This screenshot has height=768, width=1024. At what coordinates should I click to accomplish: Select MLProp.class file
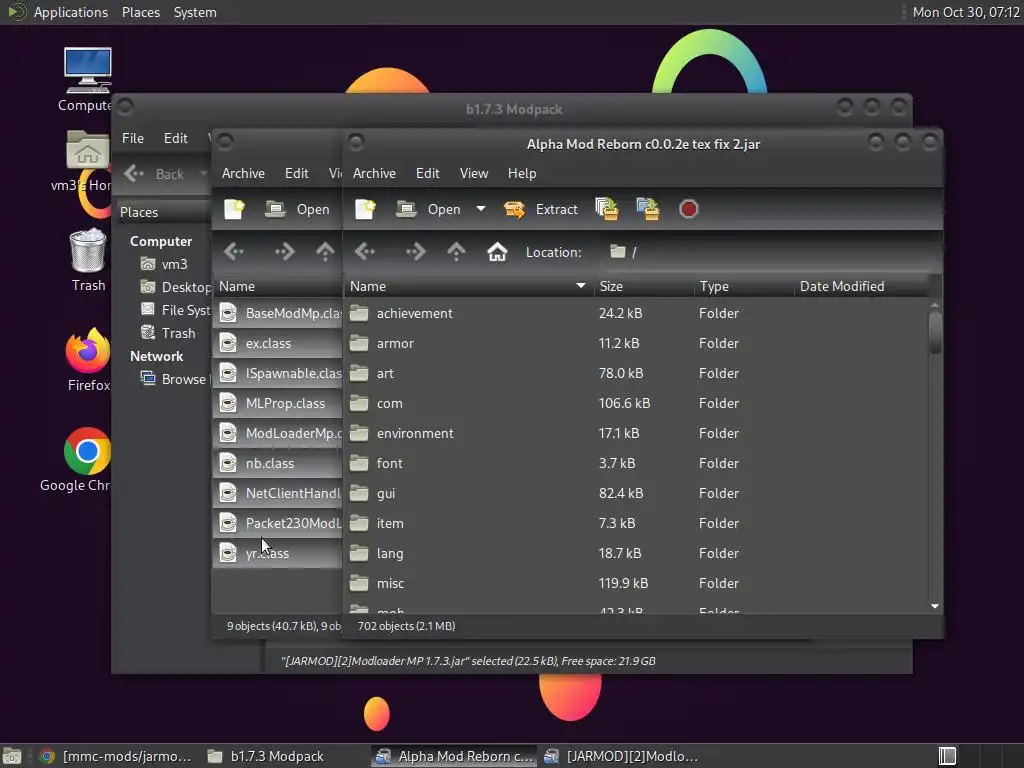[278, 403]
